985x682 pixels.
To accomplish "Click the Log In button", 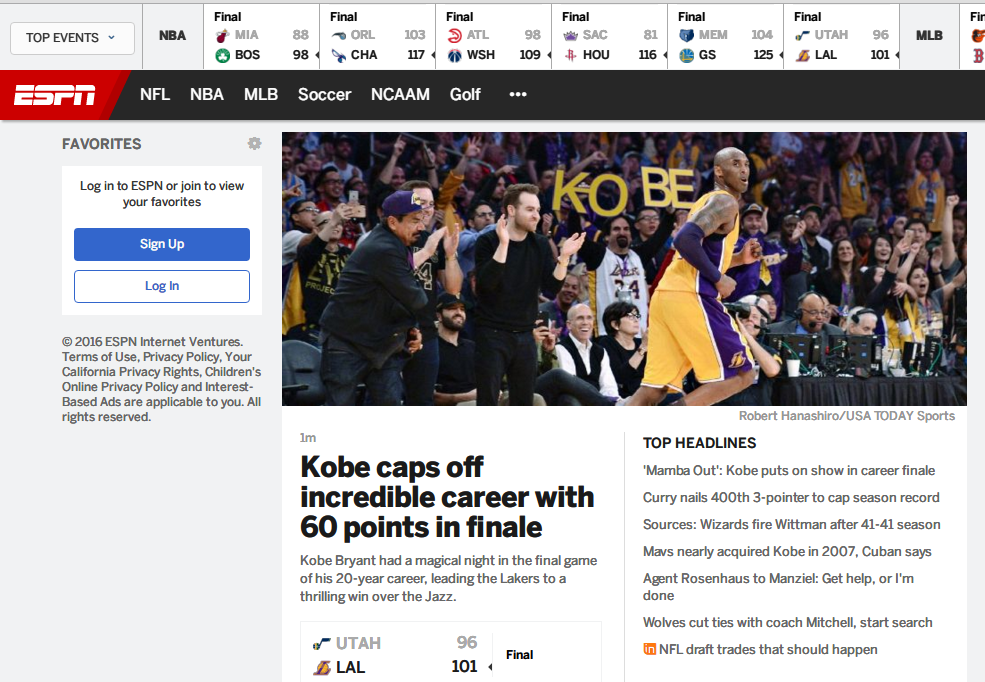I will click(x=161, y=285).
